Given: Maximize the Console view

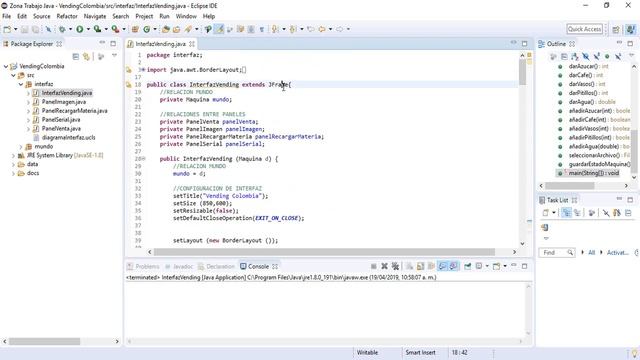Looking at the screenshot, I should click(524, 266).
